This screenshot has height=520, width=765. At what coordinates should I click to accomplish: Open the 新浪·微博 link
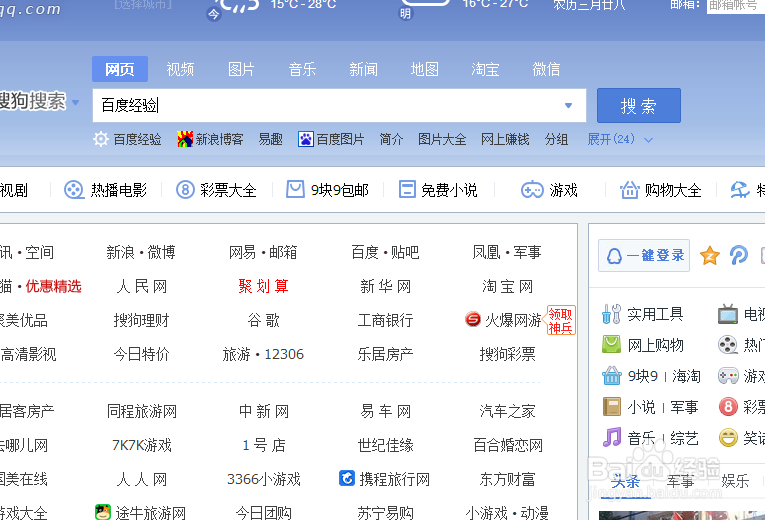[x=141, y=252]
